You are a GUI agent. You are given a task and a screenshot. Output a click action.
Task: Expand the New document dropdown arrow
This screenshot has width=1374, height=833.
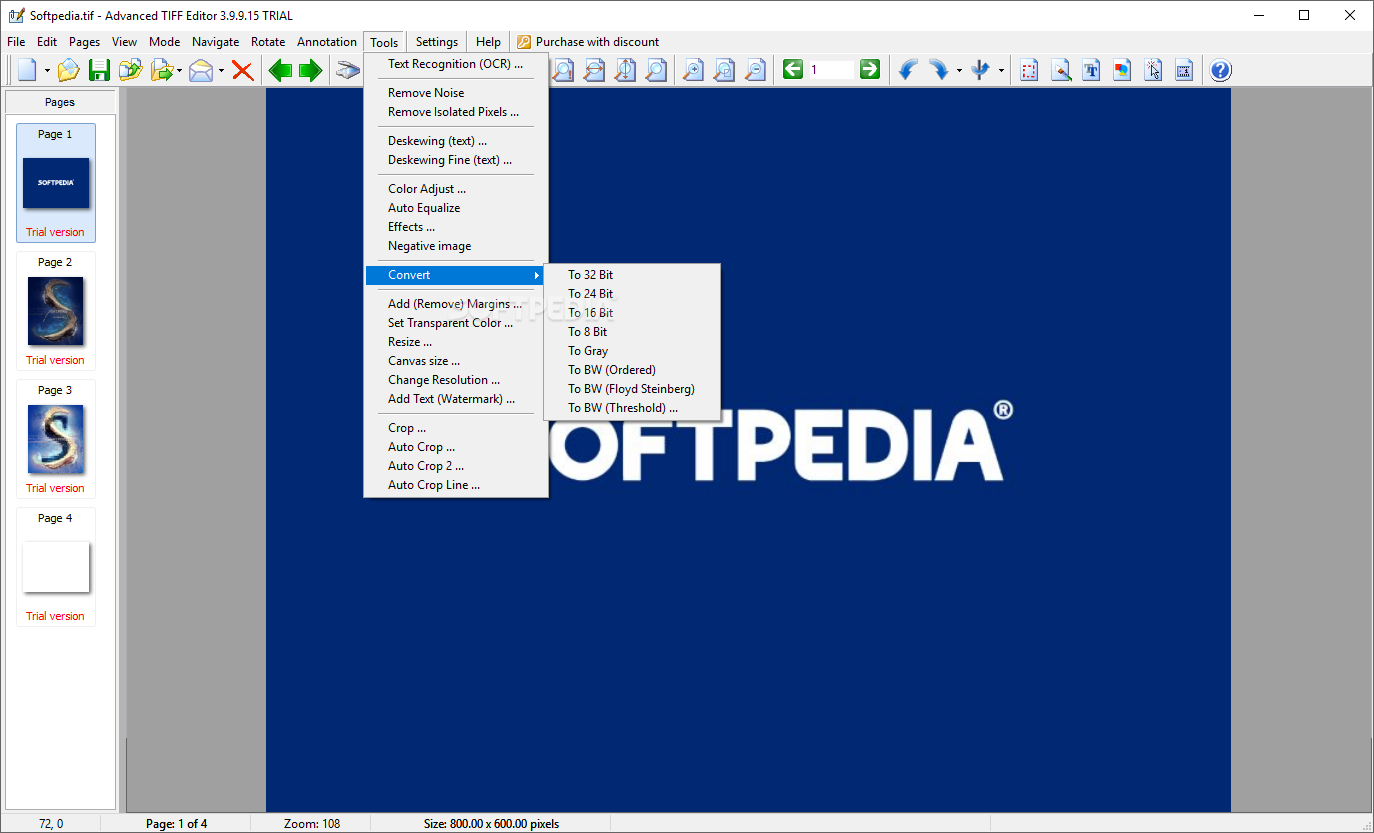pyautogui.click(x=47, y=71)
